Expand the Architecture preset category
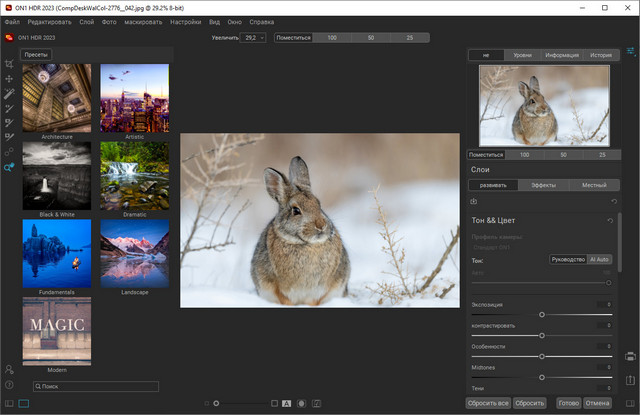Viewport: 640px width, 415px height. point(57,99)
